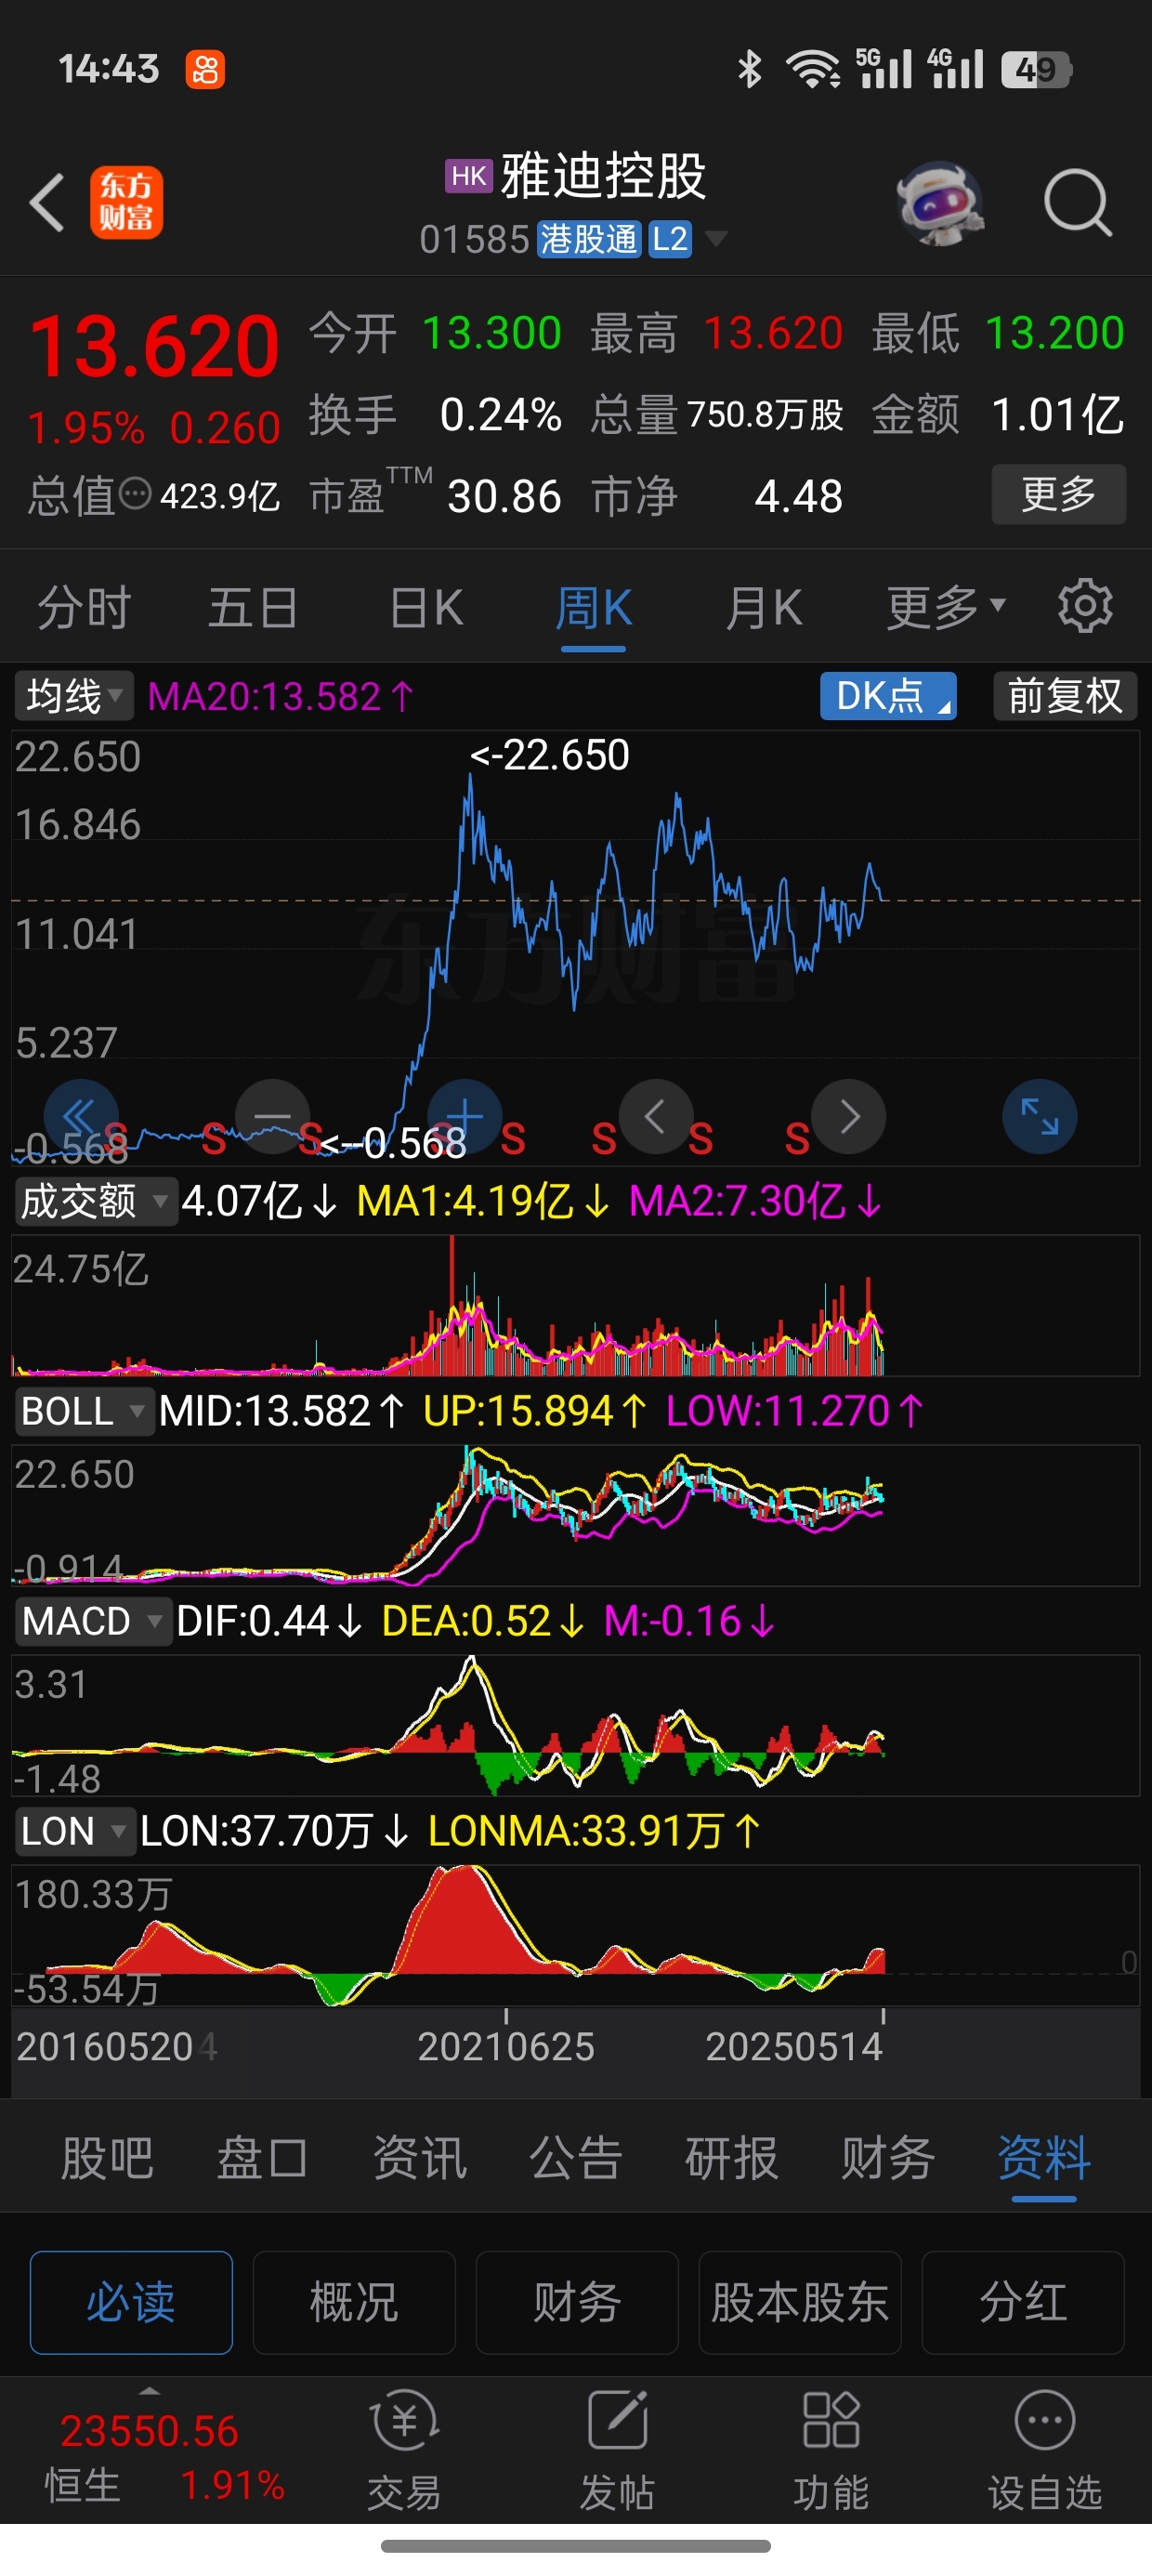
Task: Tap the 港股通 badge
Action: [588, 239]
